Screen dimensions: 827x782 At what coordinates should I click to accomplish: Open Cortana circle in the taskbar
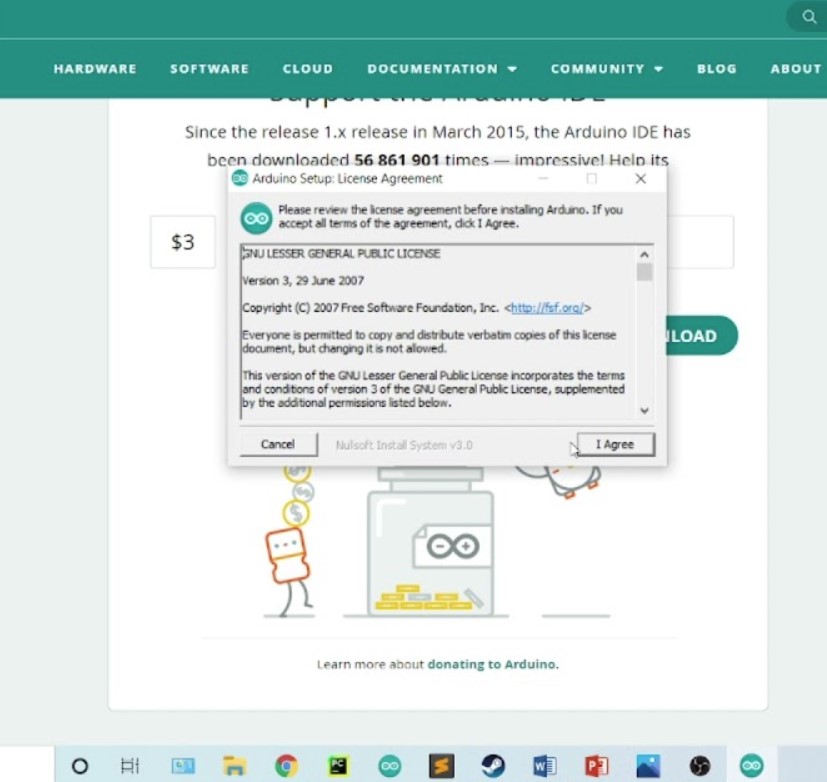pyautogui.click(x=80, y=766)
